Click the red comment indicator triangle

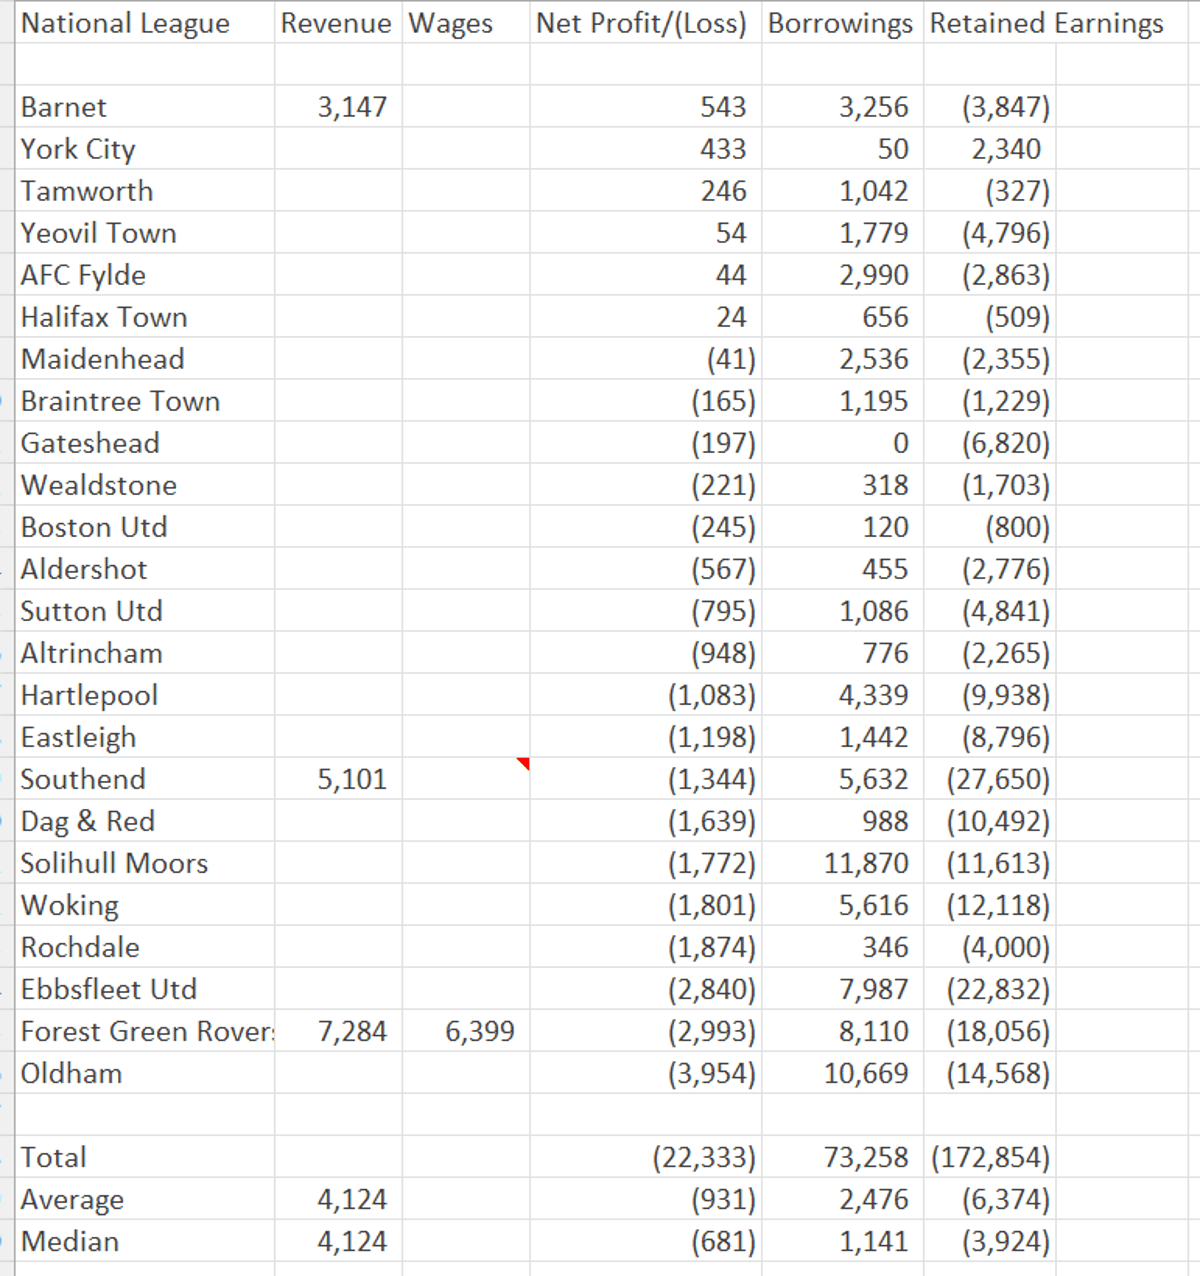pyautogui.click(x=524, y=763)
